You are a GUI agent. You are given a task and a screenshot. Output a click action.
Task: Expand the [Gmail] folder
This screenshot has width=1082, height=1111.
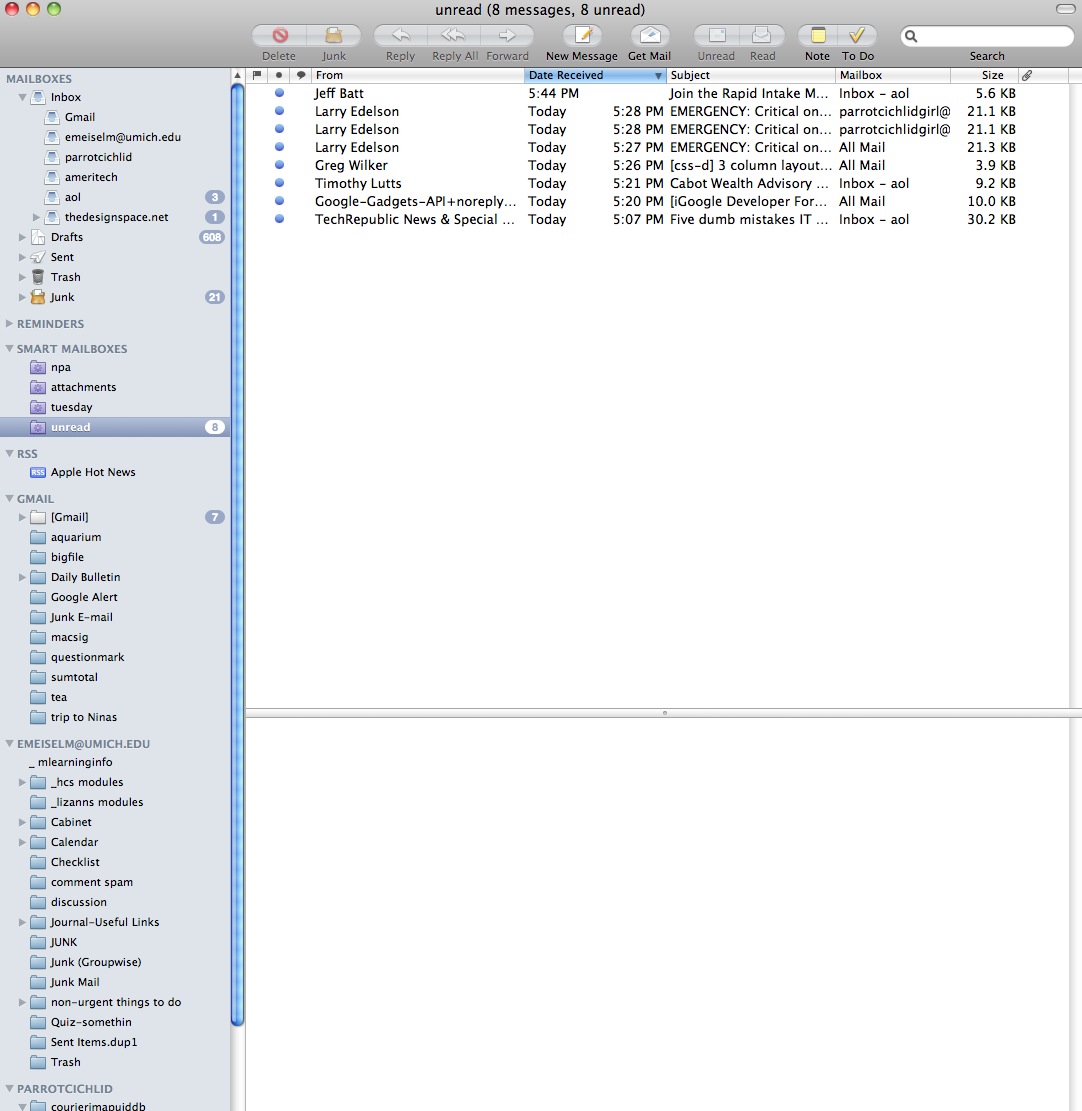[23, 517]
